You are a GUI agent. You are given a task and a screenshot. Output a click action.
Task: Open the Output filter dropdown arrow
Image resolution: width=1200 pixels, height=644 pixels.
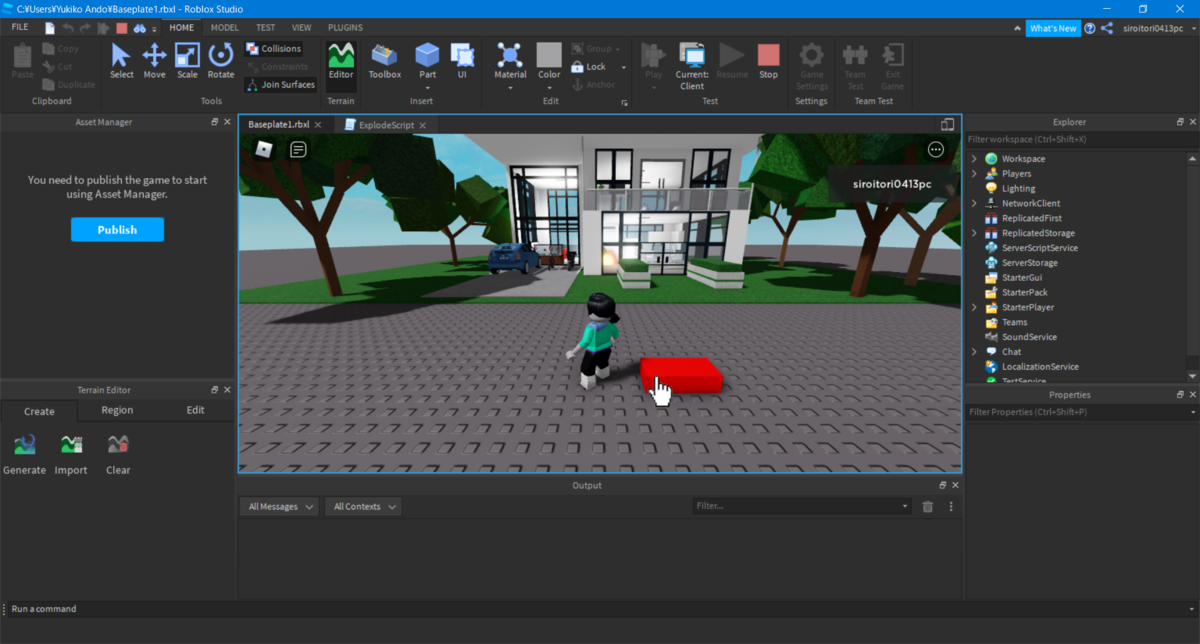pos(906,507)
